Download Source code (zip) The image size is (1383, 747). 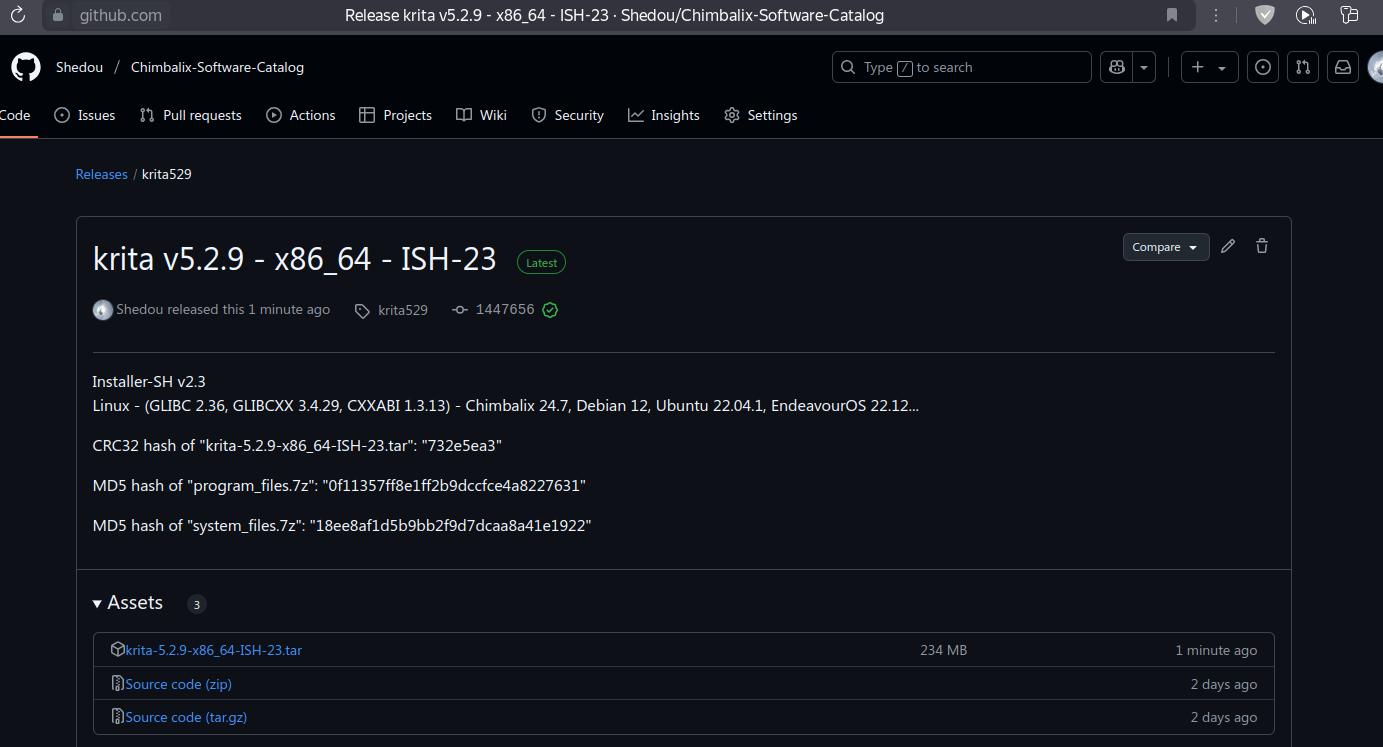pos(178,684)
